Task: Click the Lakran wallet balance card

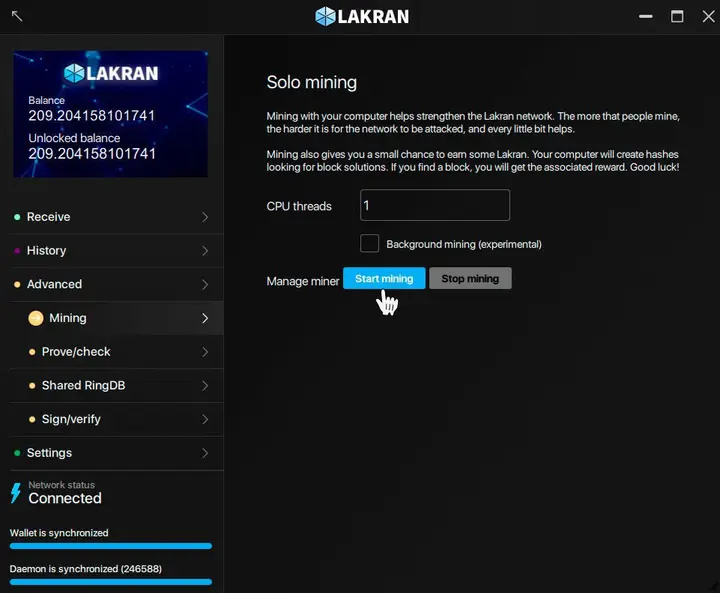Action: pyautogui.click(x=110, y=114)
